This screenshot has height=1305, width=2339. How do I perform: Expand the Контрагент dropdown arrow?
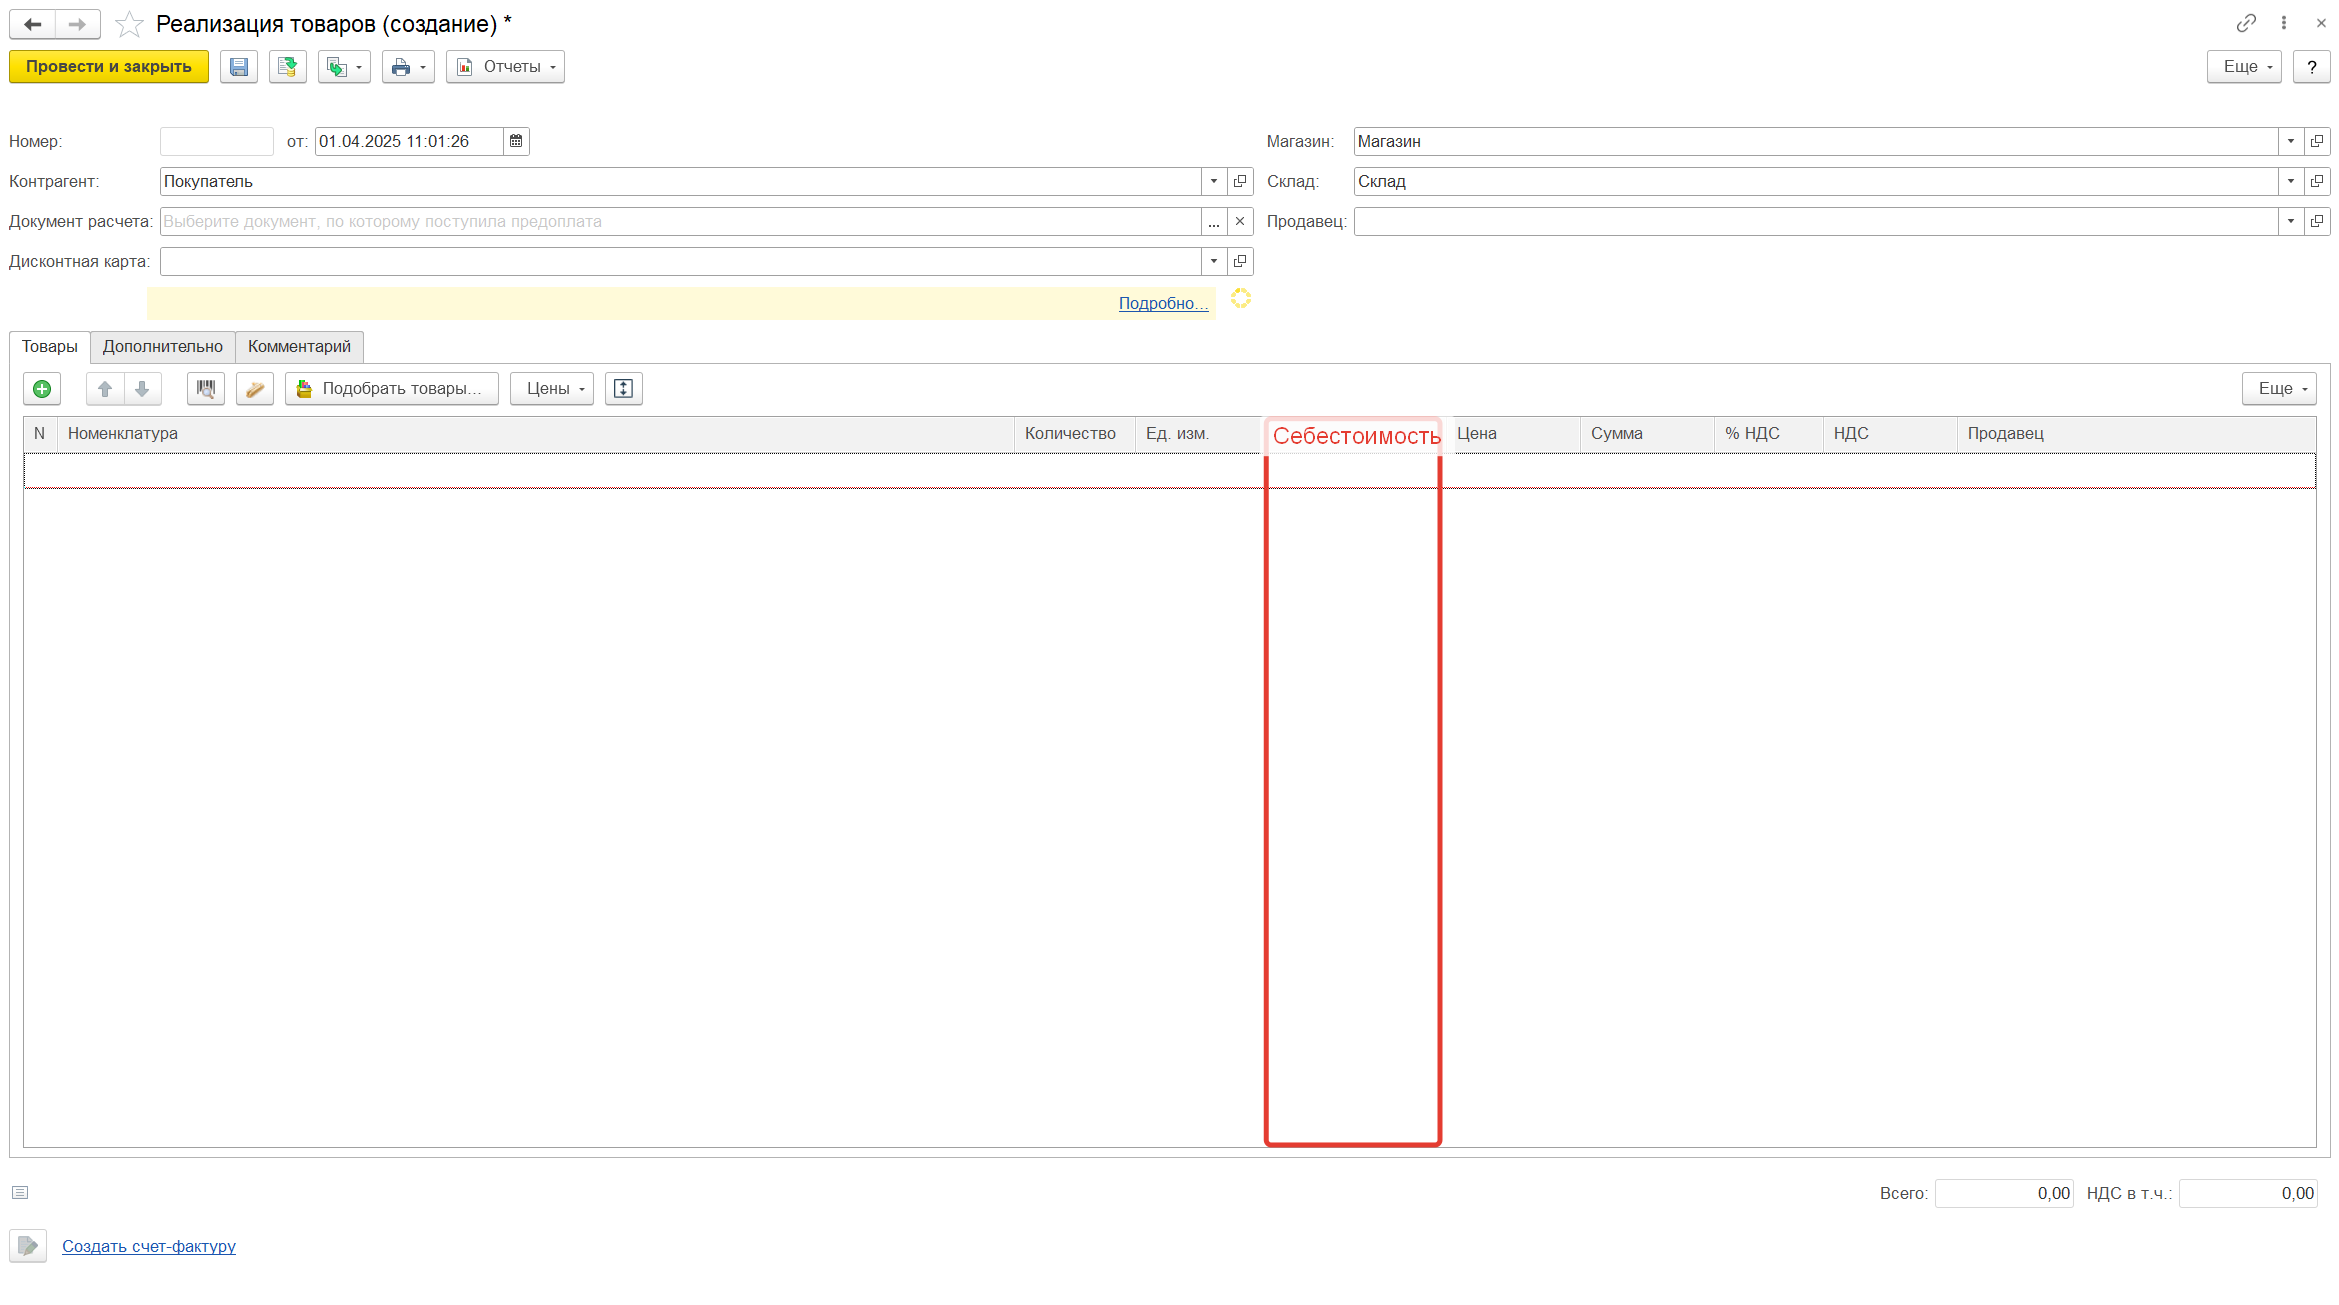(x=1213, y=182)
